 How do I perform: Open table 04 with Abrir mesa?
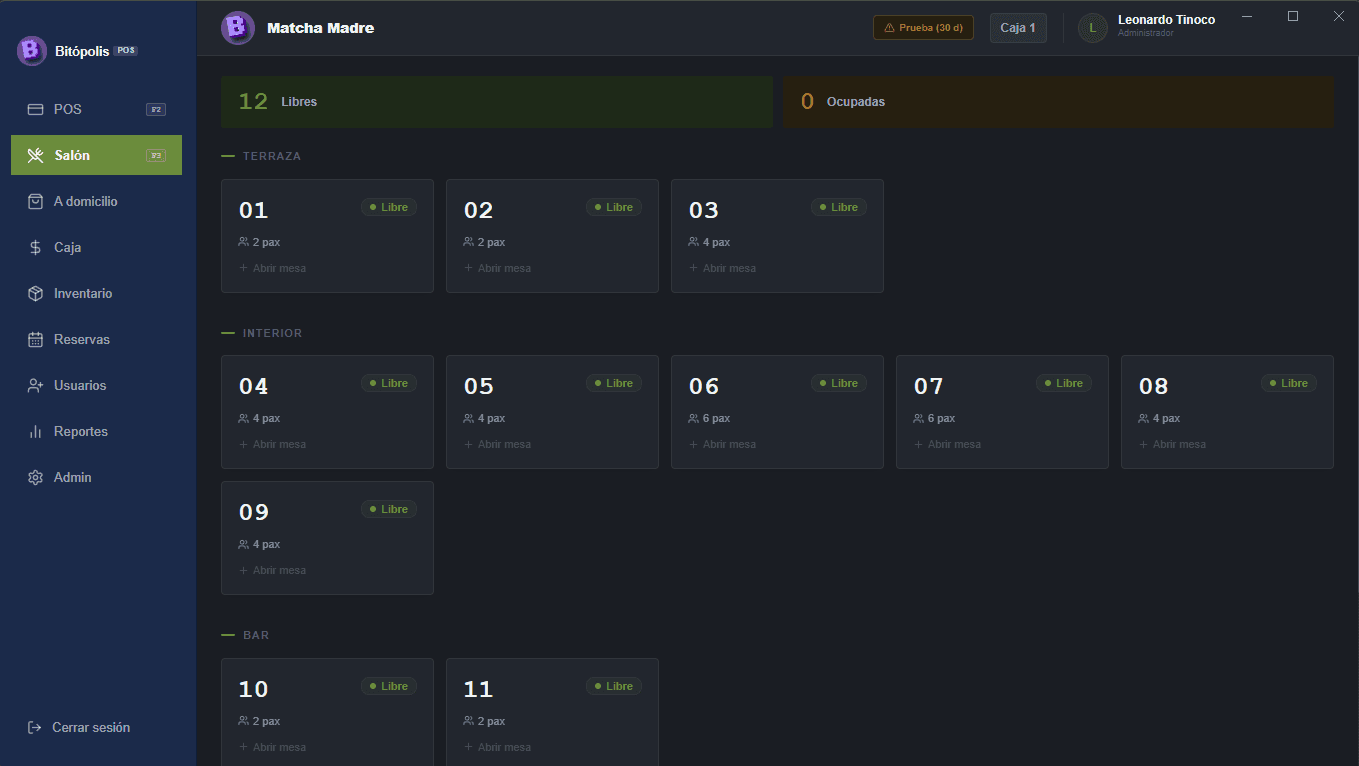pos(272,444)
